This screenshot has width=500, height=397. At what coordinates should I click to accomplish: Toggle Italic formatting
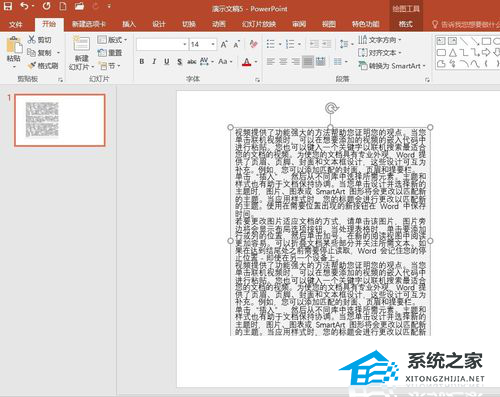pos(154,61)
